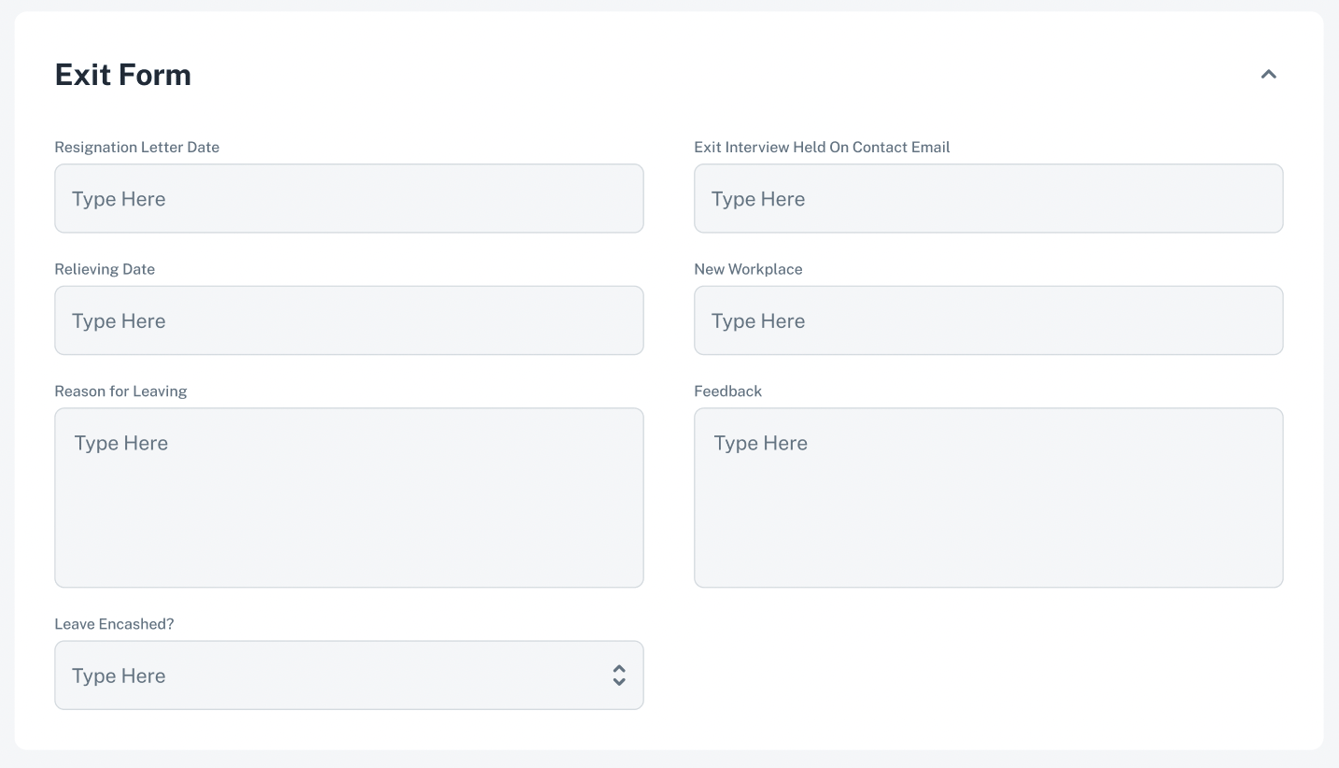Collapse the Exit Form section chevron
This screenshot has width=1339, height=768.
click(x=1268, y=74)
